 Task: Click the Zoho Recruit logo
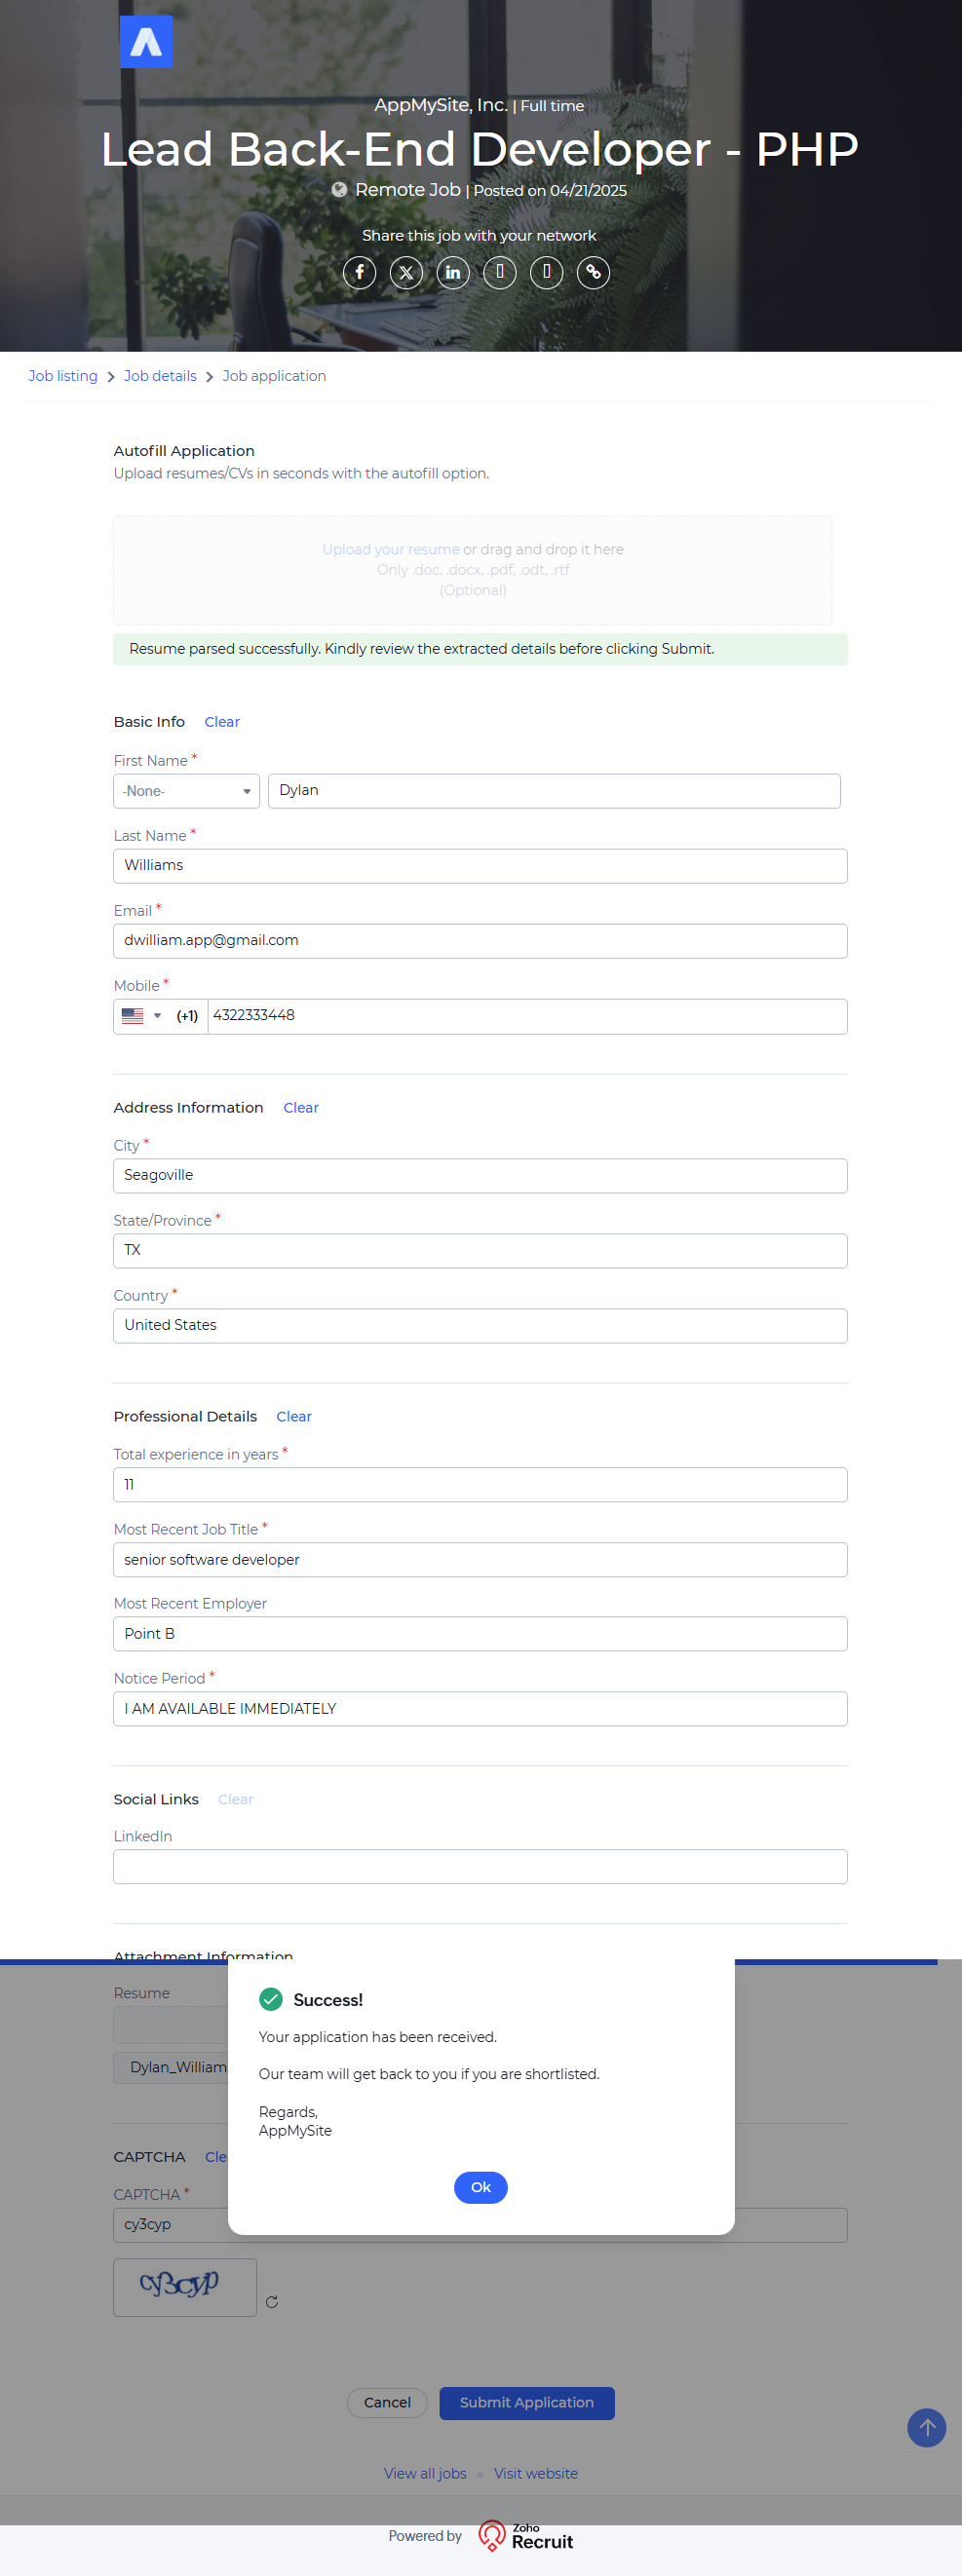526,2536
